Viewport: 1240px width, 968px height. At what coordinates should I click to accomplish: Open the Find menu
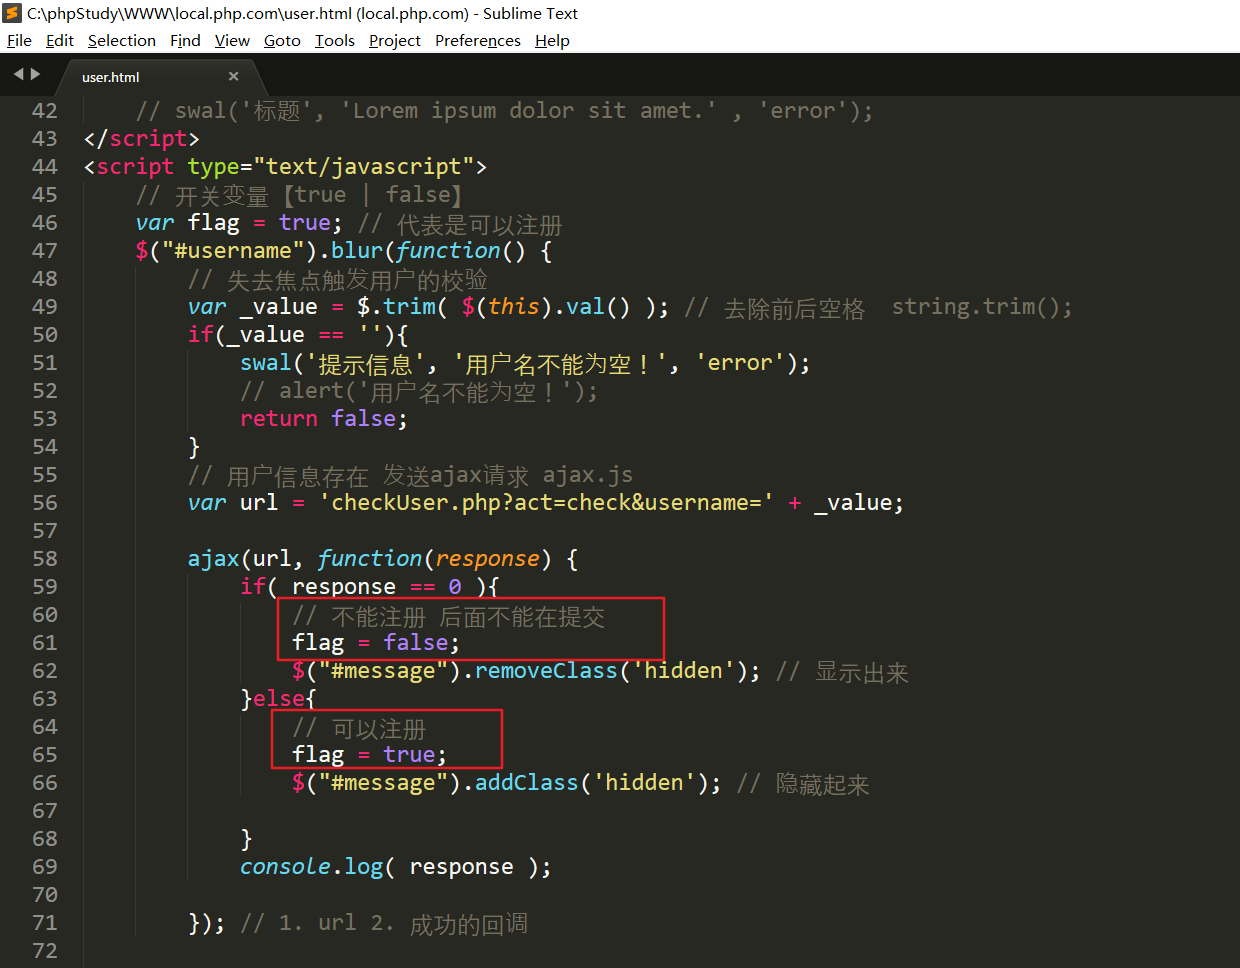pos(185,41)
